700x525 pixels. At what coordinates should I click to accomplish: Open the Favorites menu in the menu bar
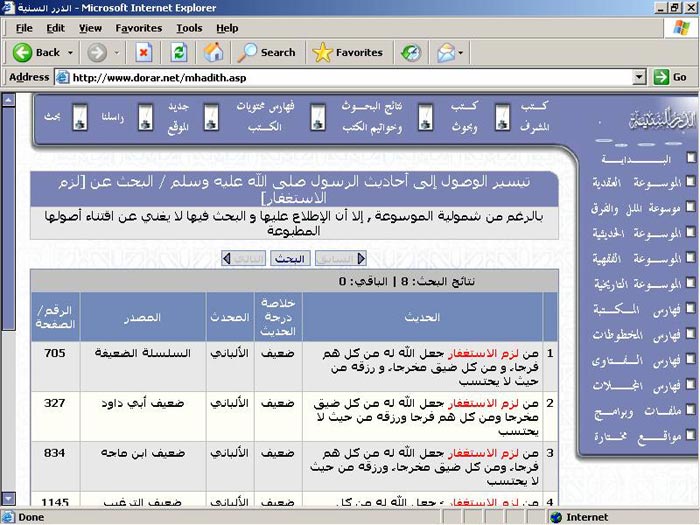coord(138,28)
